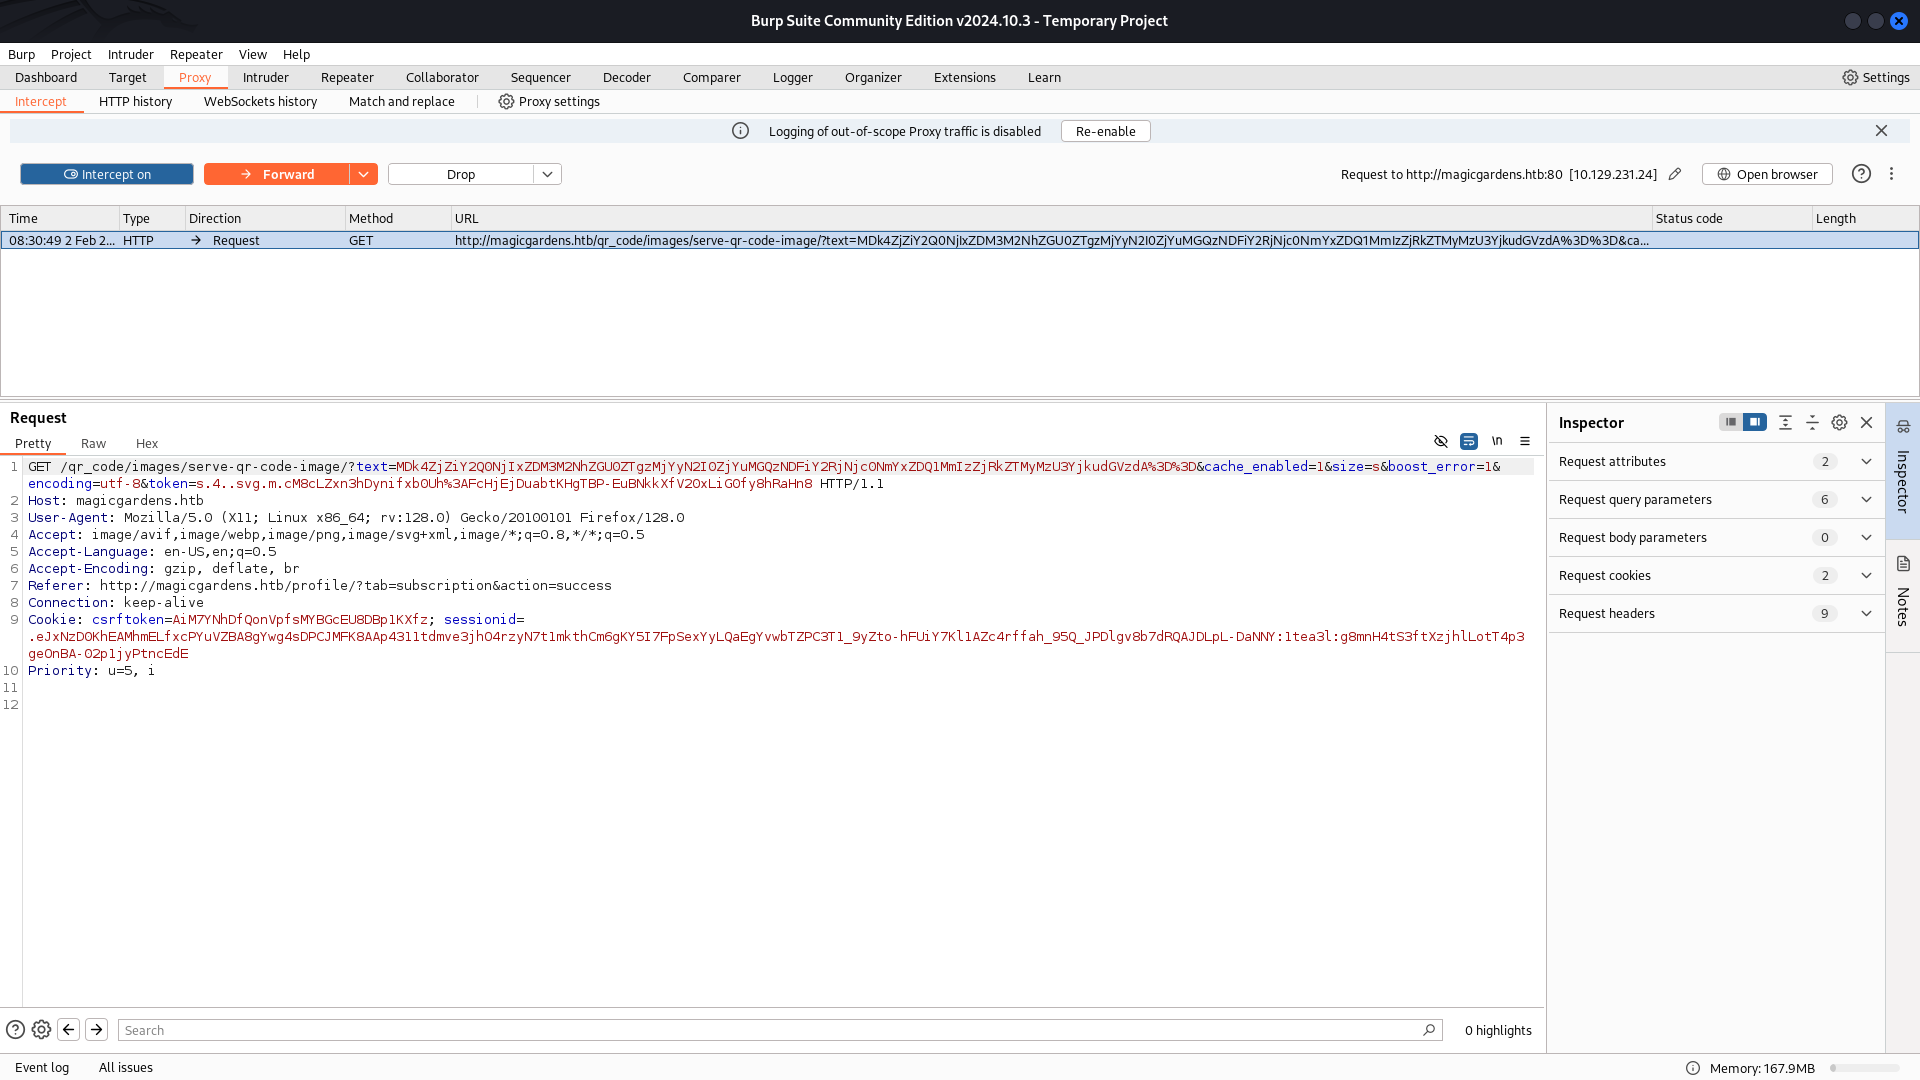Sort table by Time column header
This screenshot has height=1080, width=1920.
click(x=60, y=218)
